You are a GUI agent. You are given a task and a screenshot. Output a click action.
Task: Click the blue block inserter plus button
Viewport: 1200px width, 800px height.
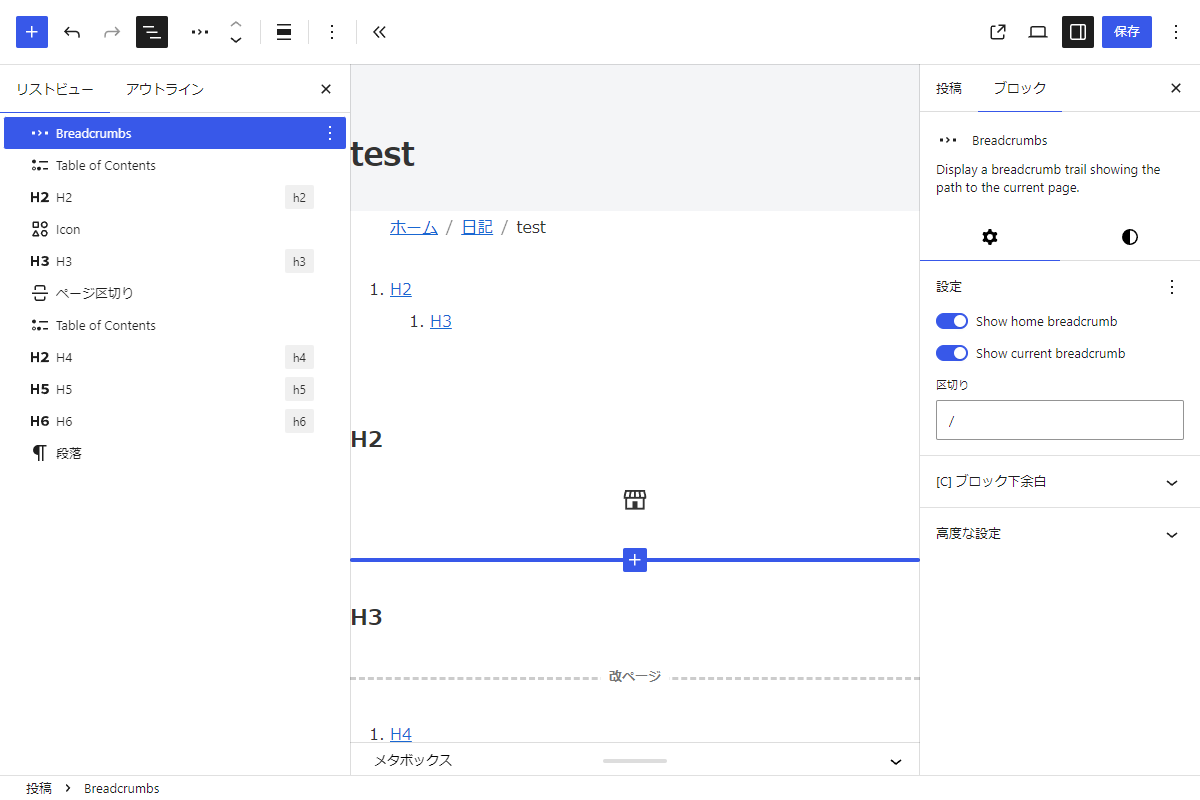[32, 32]
